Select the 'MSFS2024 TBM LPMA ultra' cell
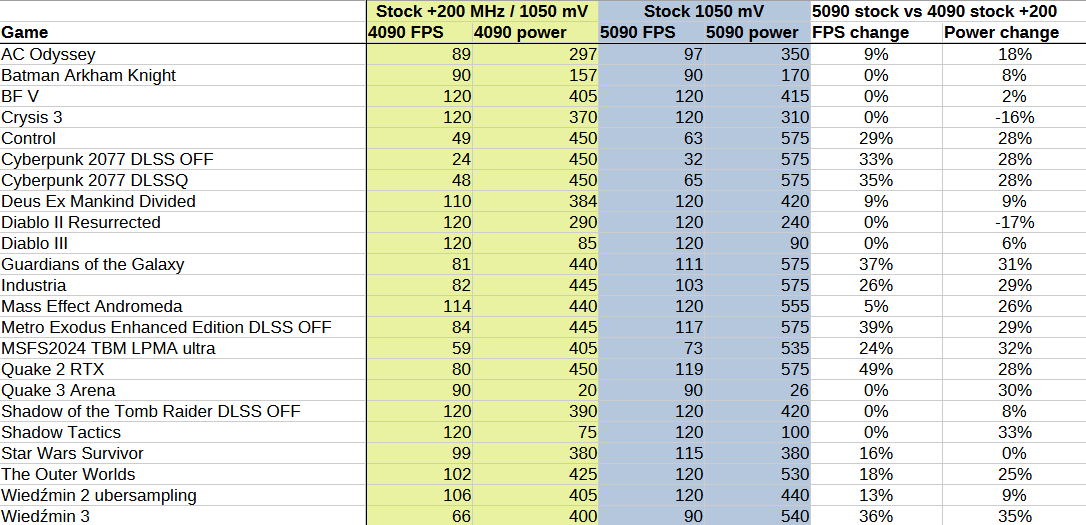 183,348
